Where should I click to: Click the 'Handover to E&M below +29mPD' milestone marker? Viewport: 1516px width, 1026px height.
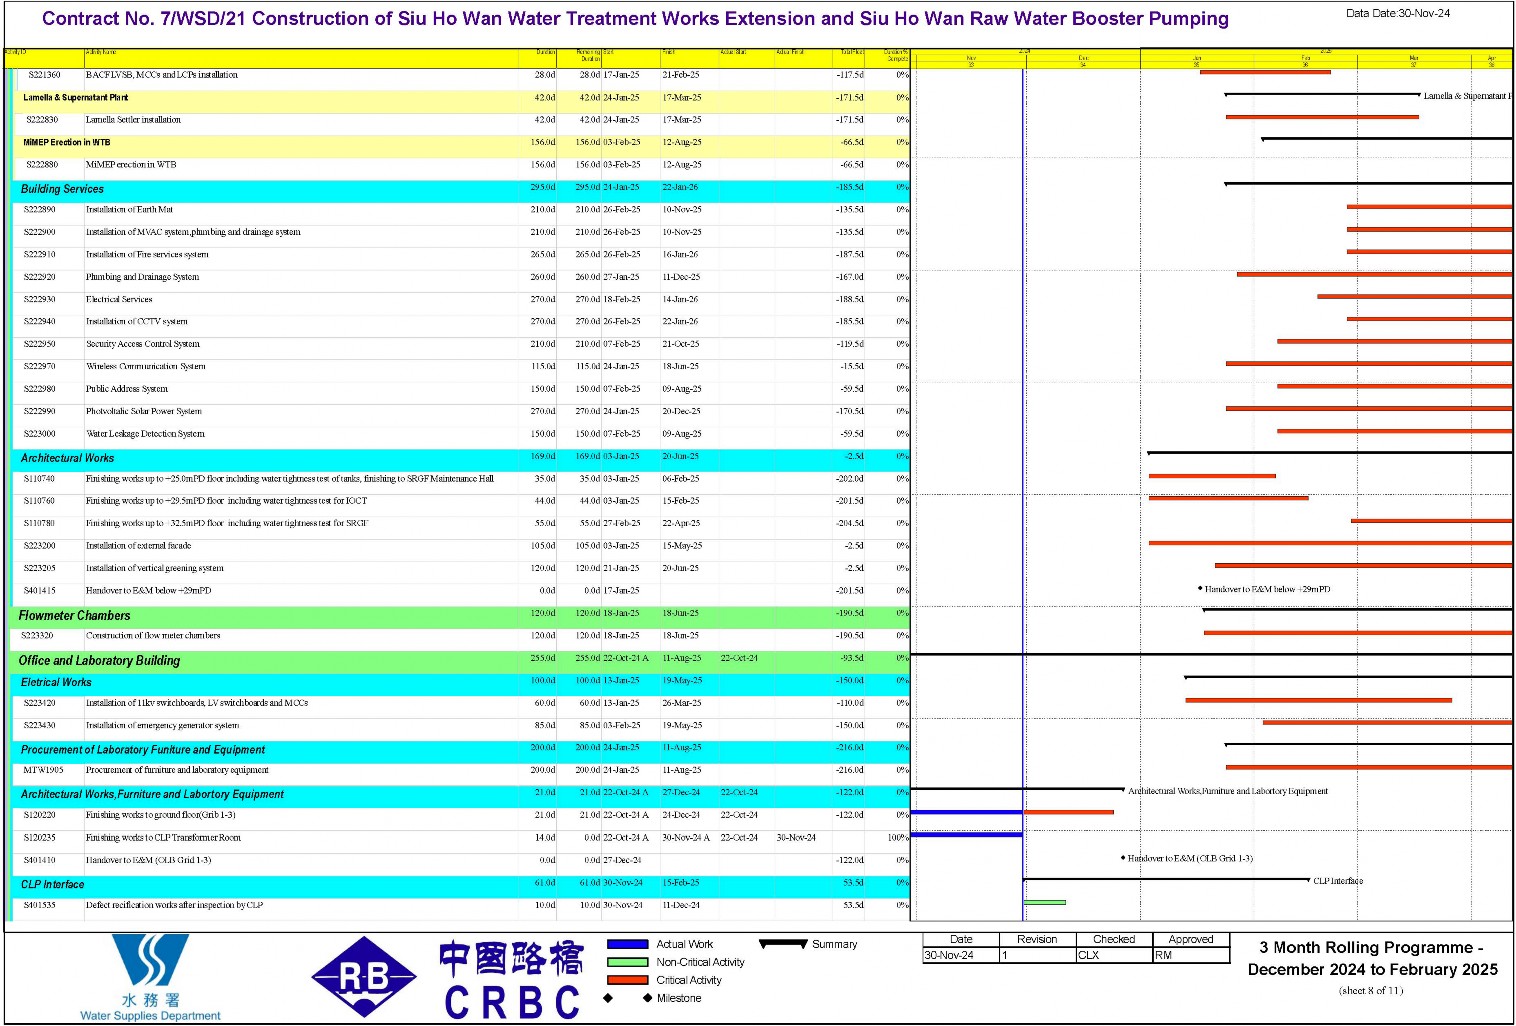click(x=1200, y=589)
